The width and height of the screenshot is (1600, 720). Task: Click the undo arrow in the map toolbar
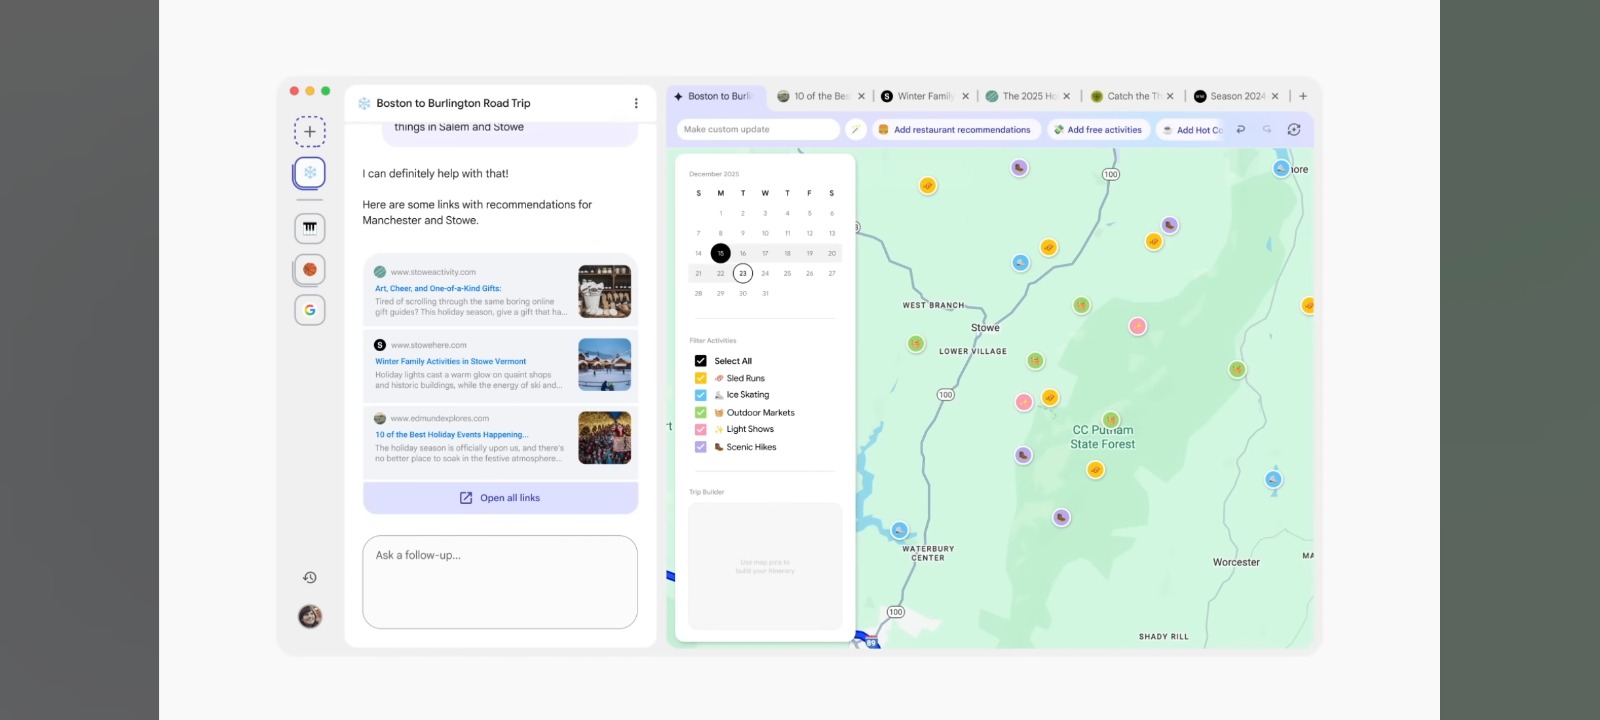[1241, 129]
